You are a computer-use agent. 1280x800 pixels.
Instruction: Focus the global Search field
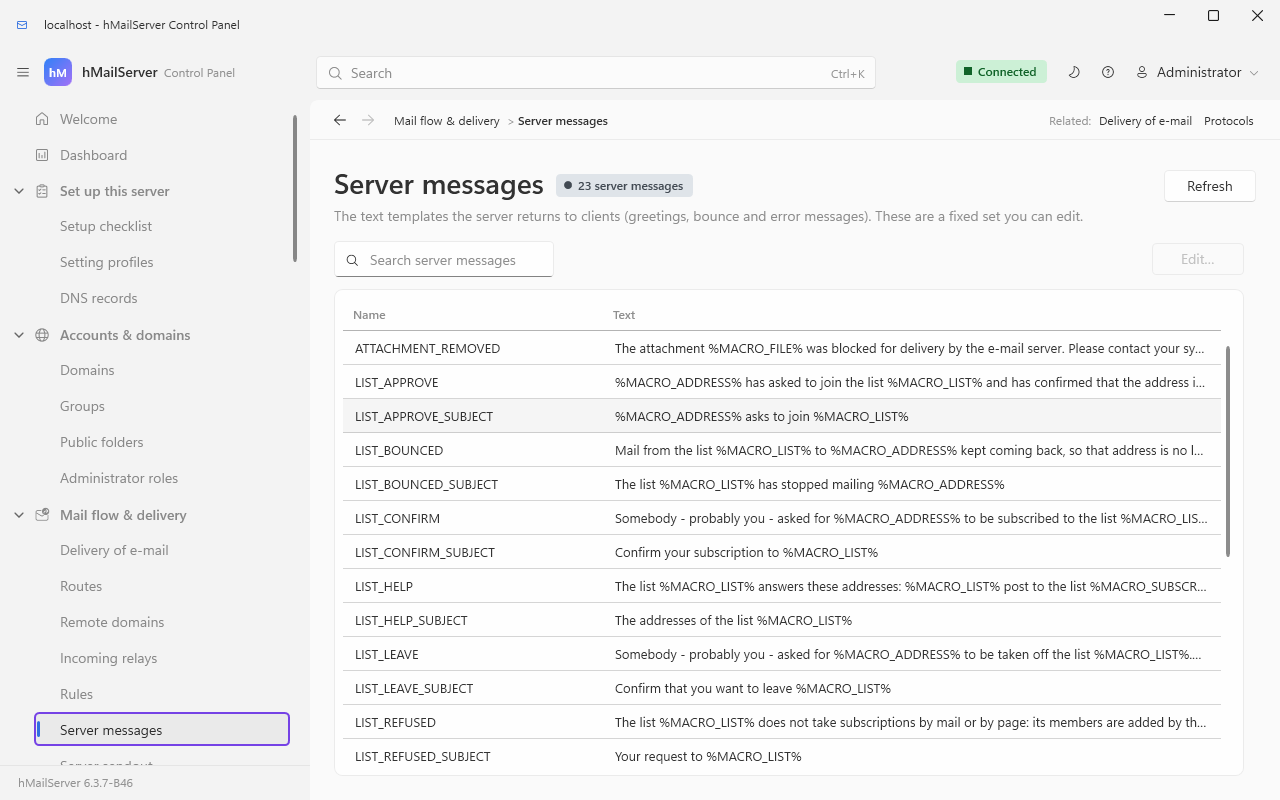[x=596, y=73]
